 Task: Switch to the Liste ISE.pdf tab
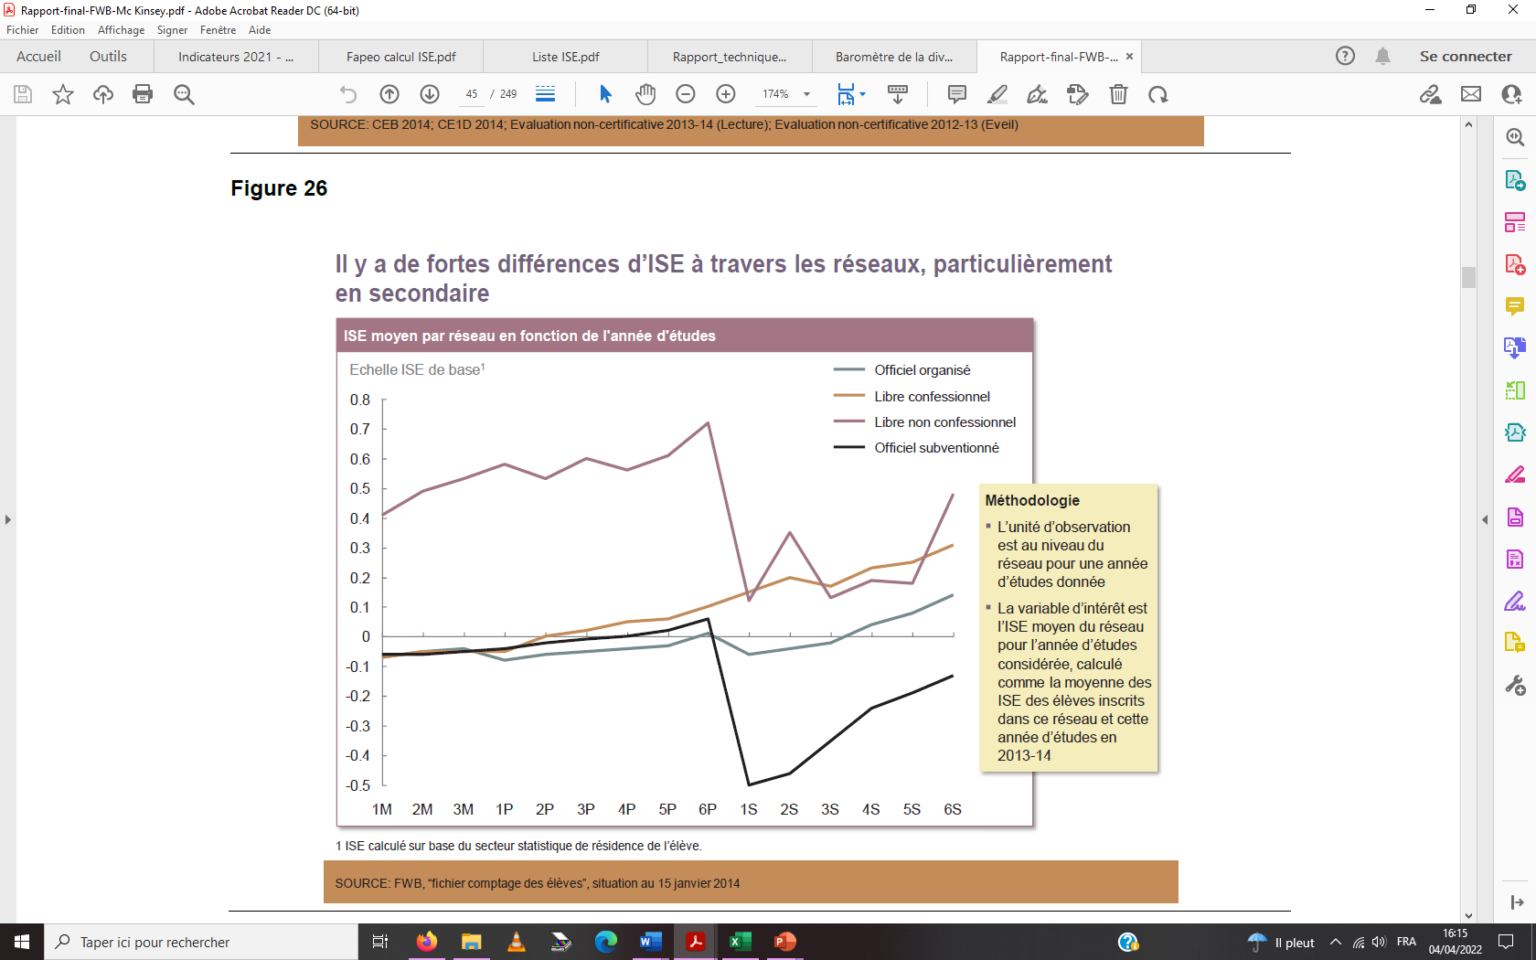[565, 57]
